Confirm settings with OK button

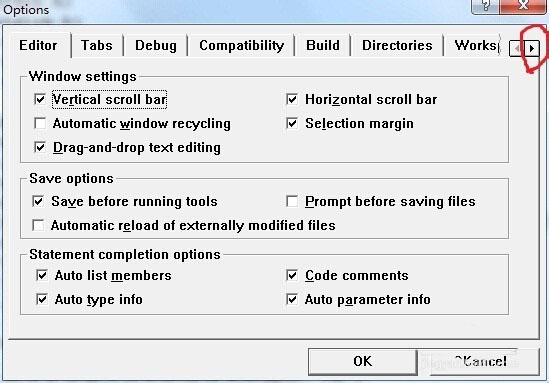click(x=363, y=361)
